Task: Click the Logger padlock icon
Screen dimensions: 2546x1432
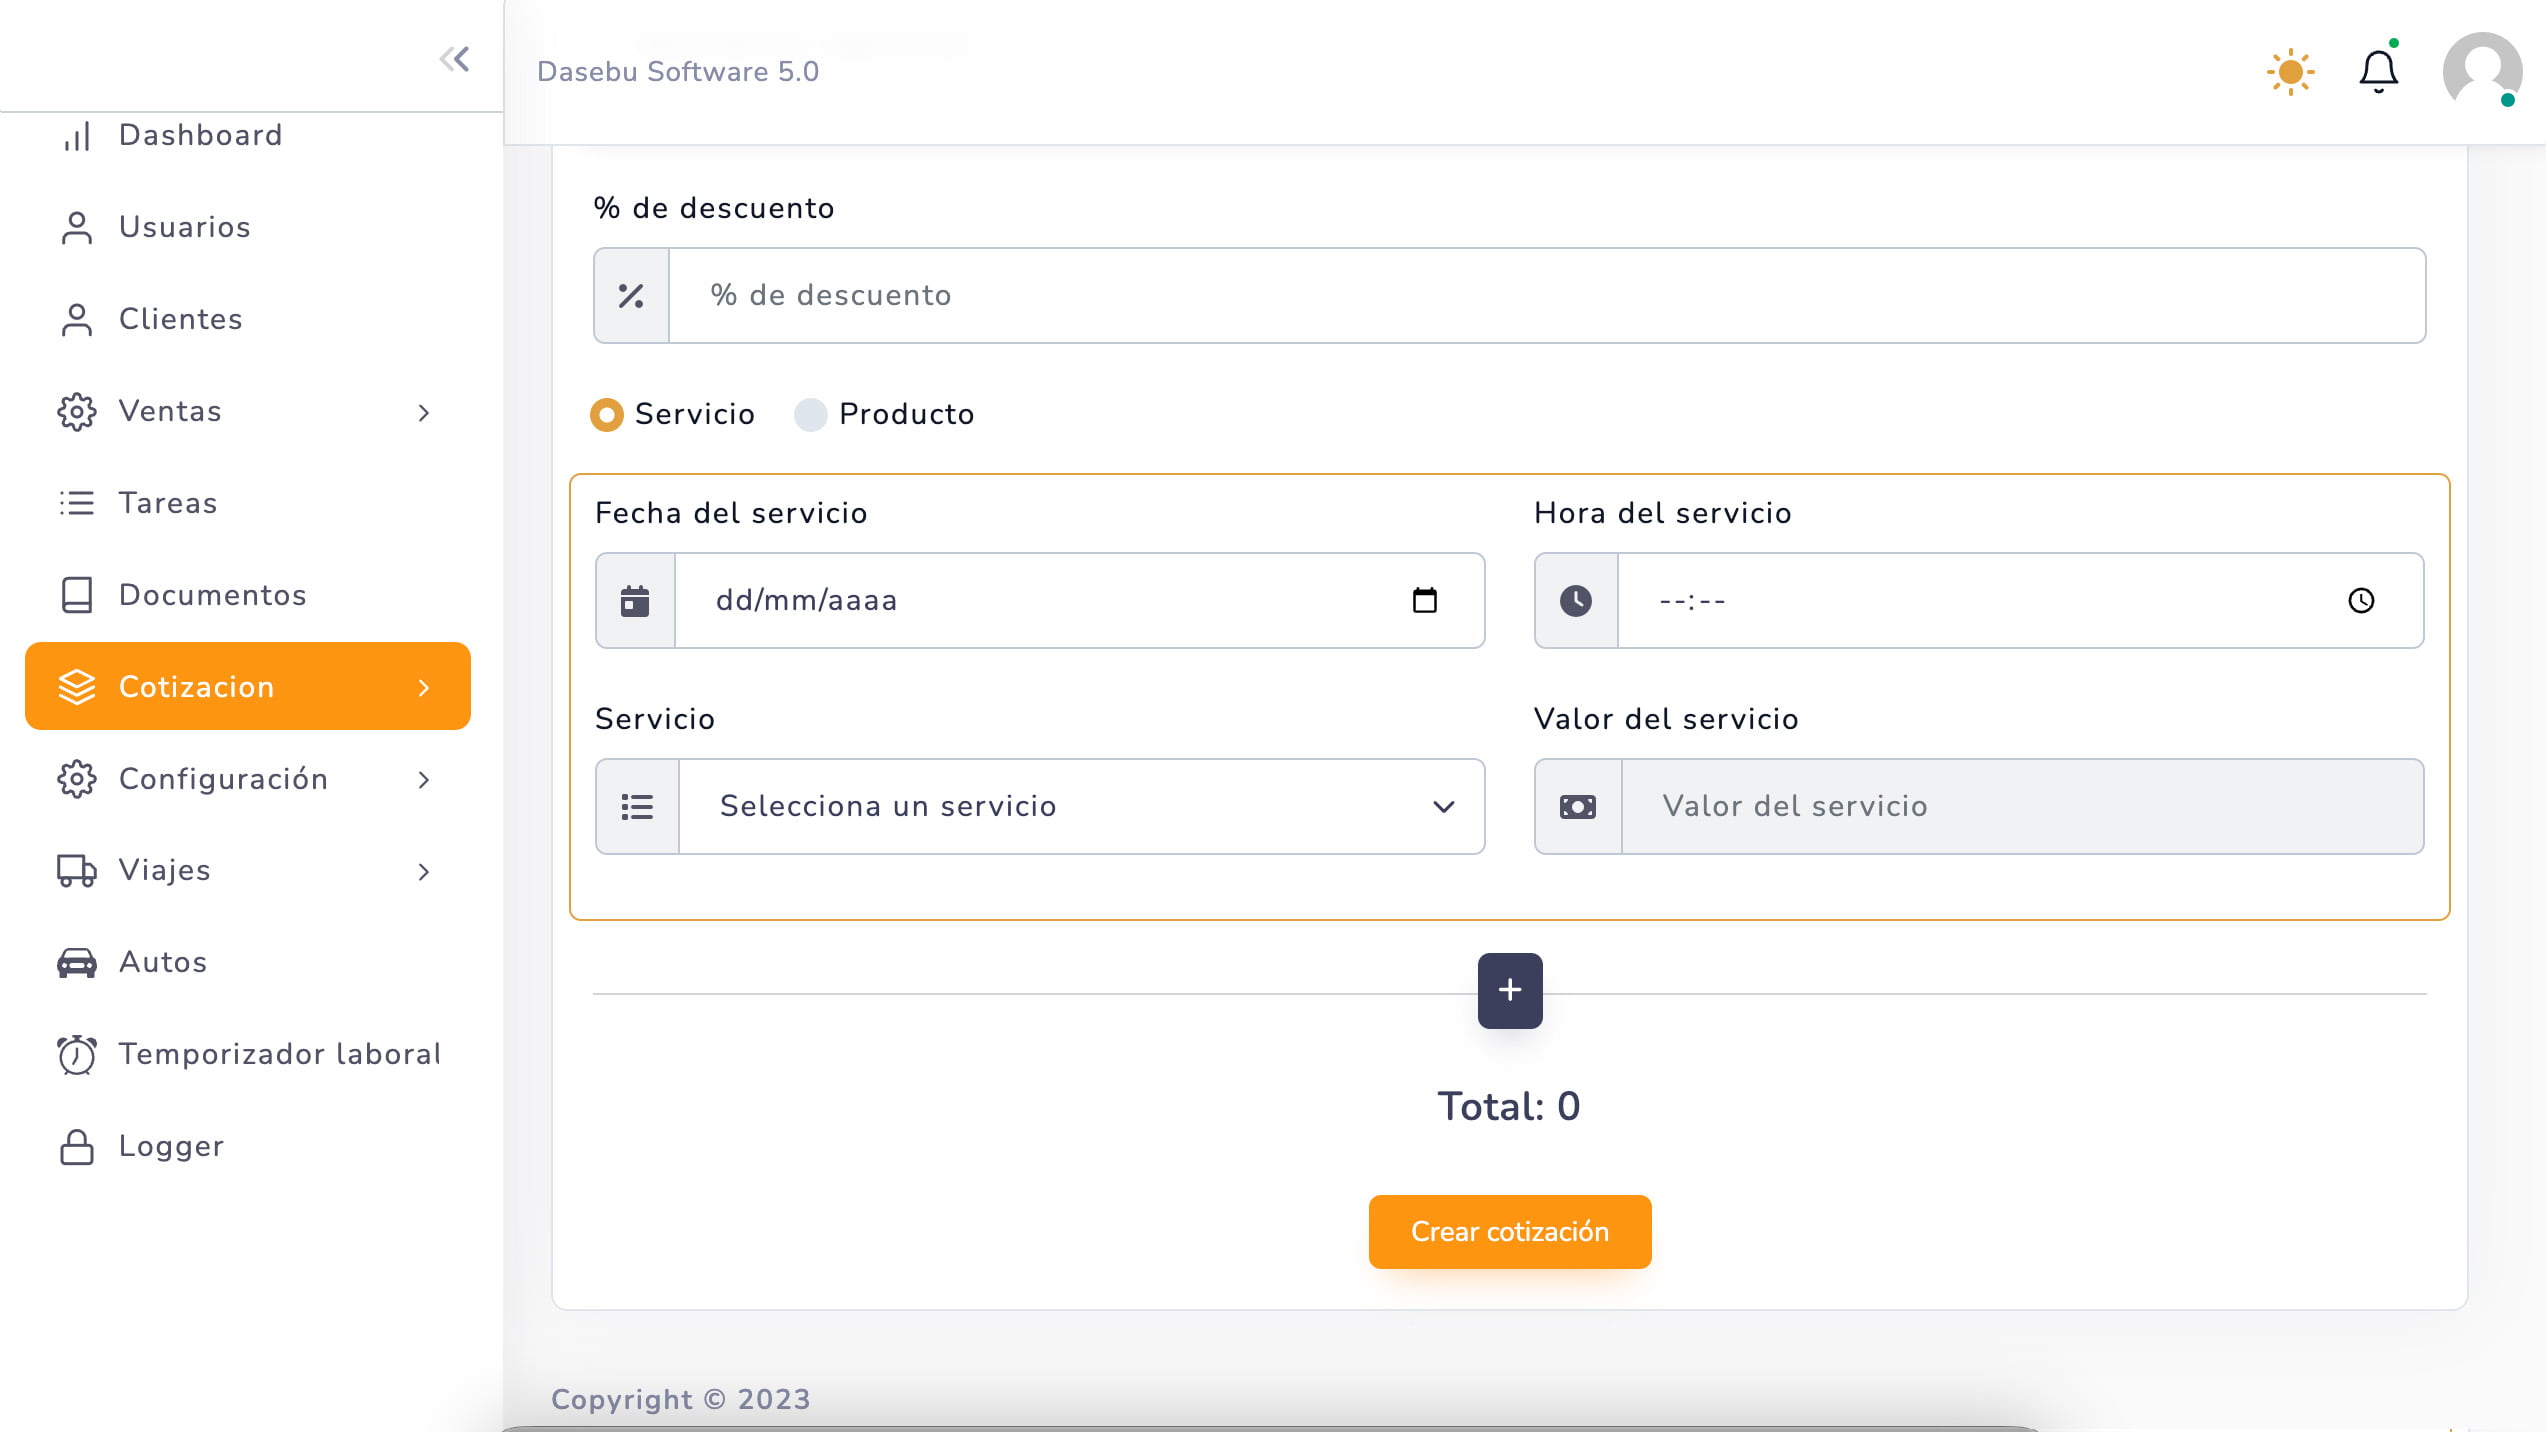Action: [77, 1147]
